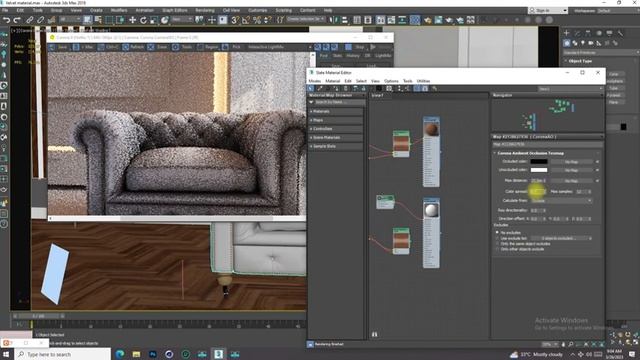Click the Select Object tool icon

87,20
